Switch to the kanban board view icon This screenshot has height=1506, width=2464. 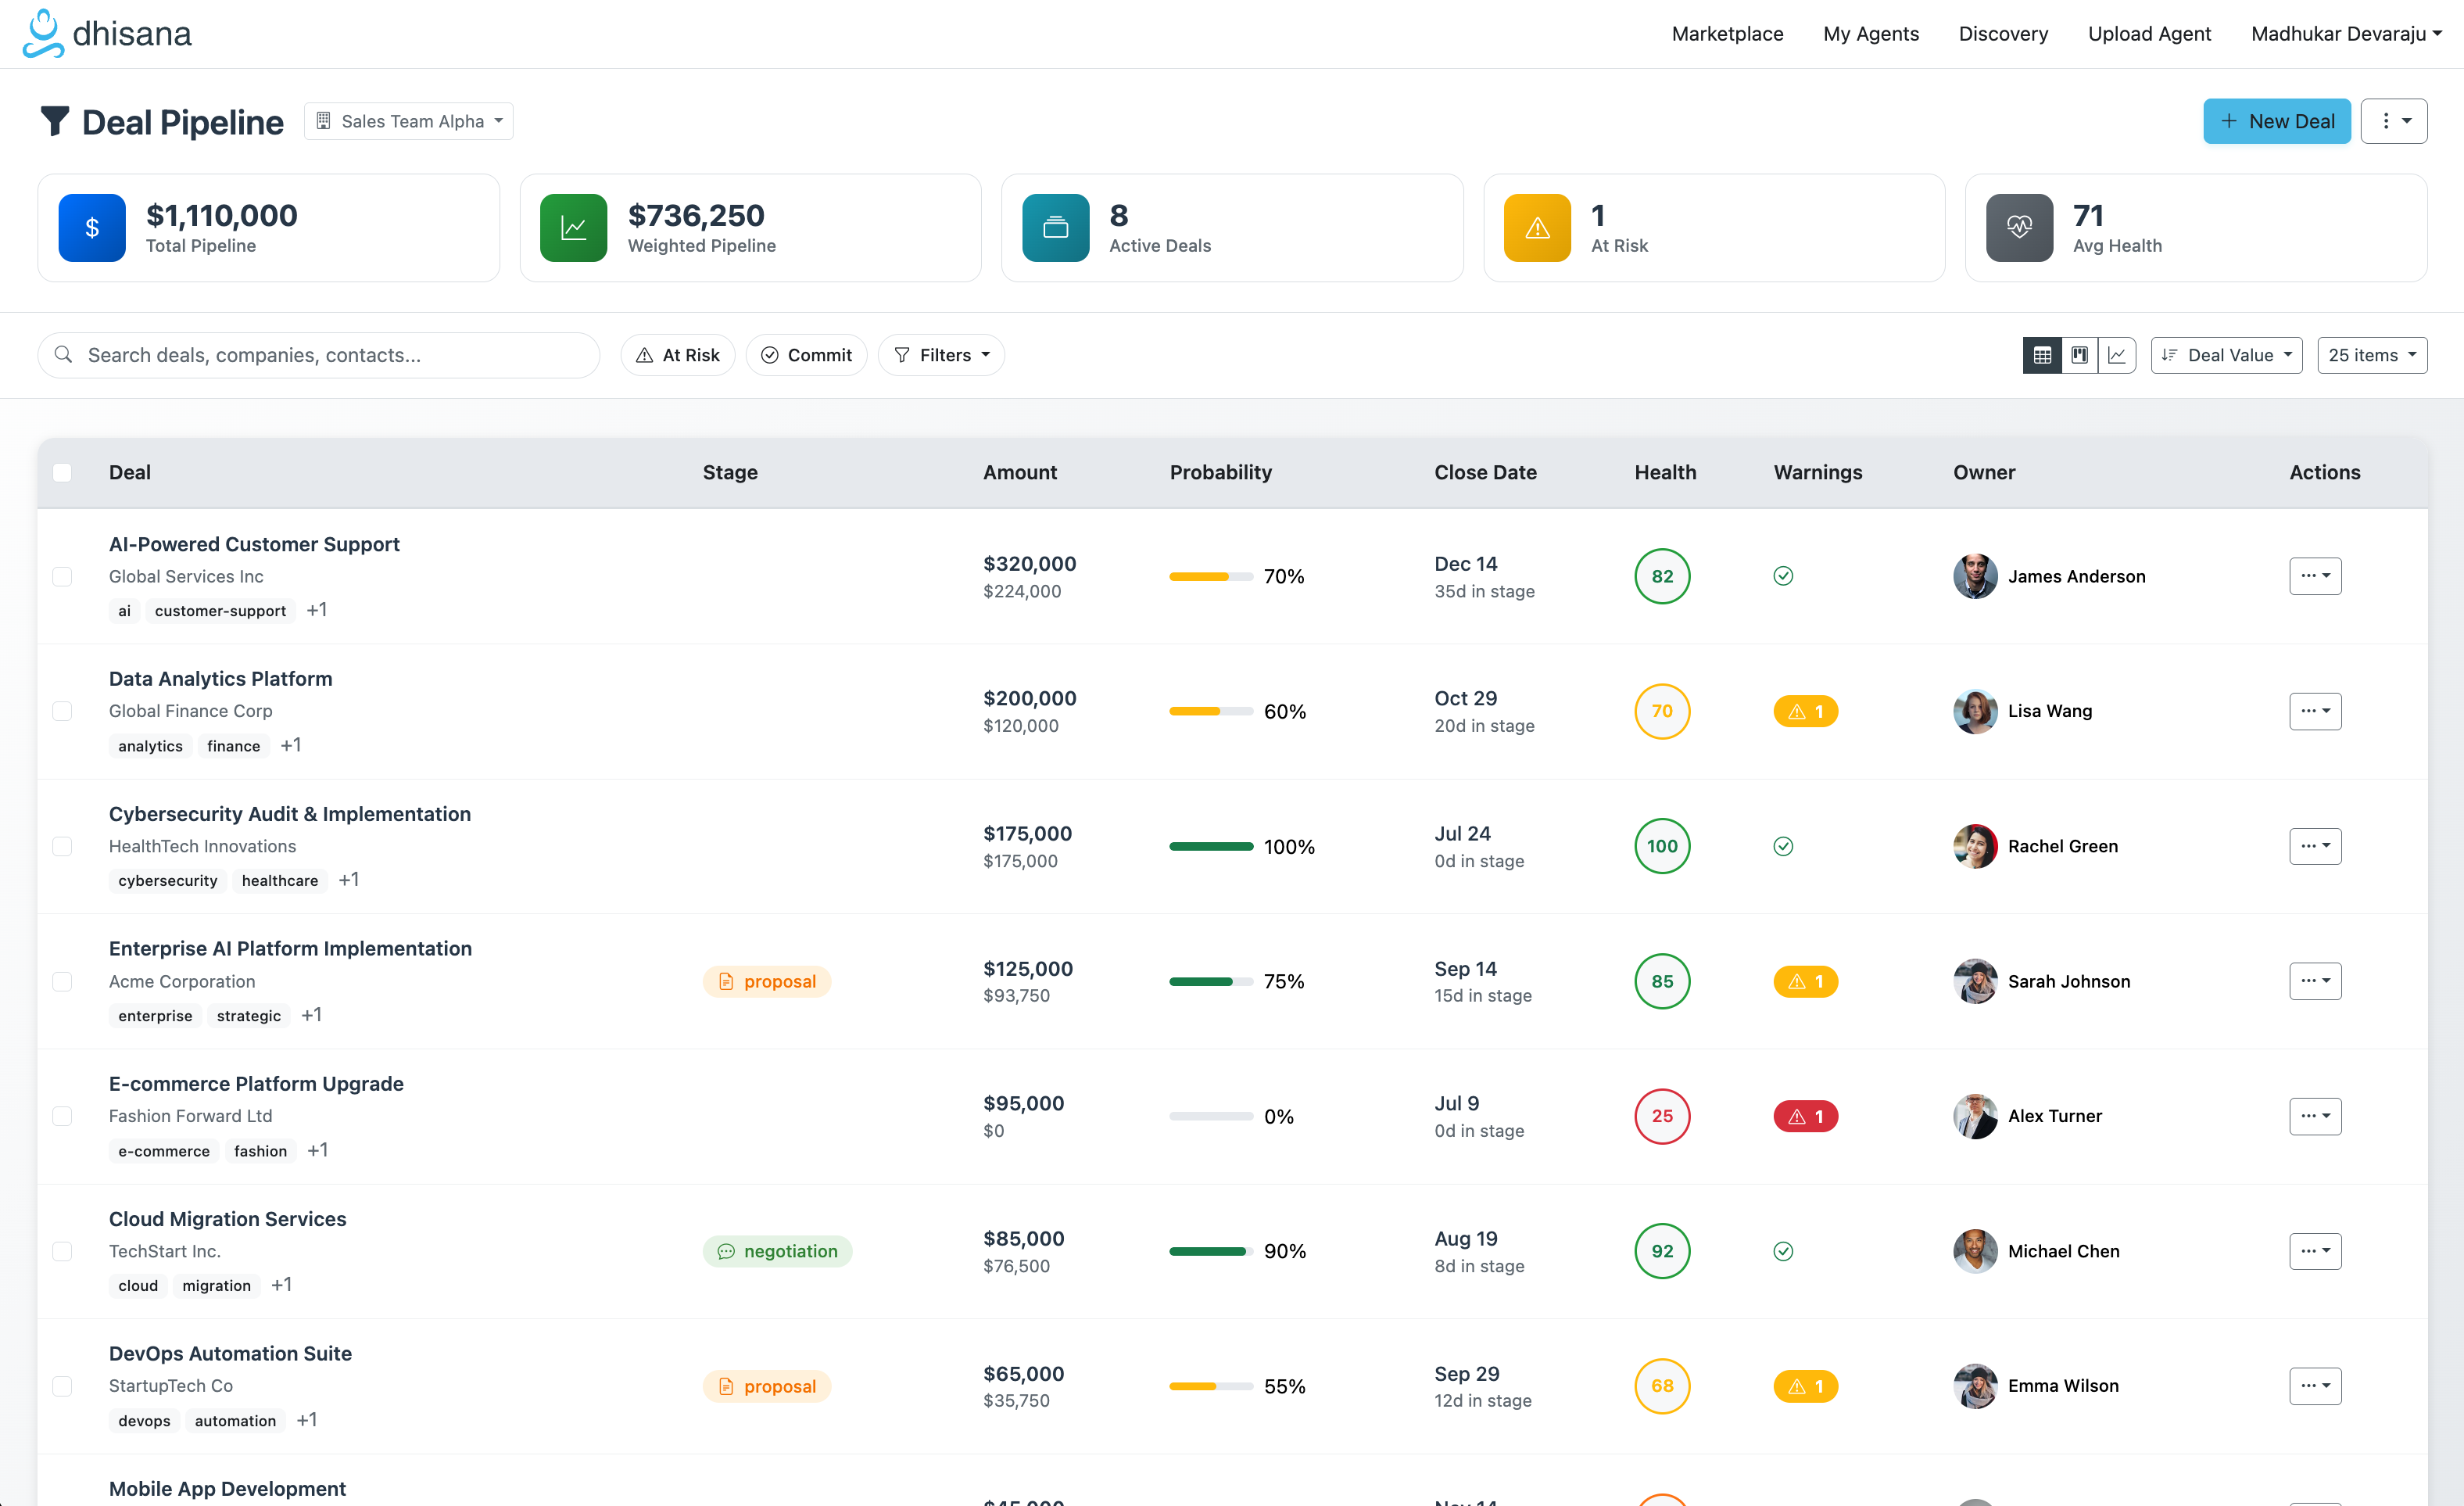pos(2079,355)
